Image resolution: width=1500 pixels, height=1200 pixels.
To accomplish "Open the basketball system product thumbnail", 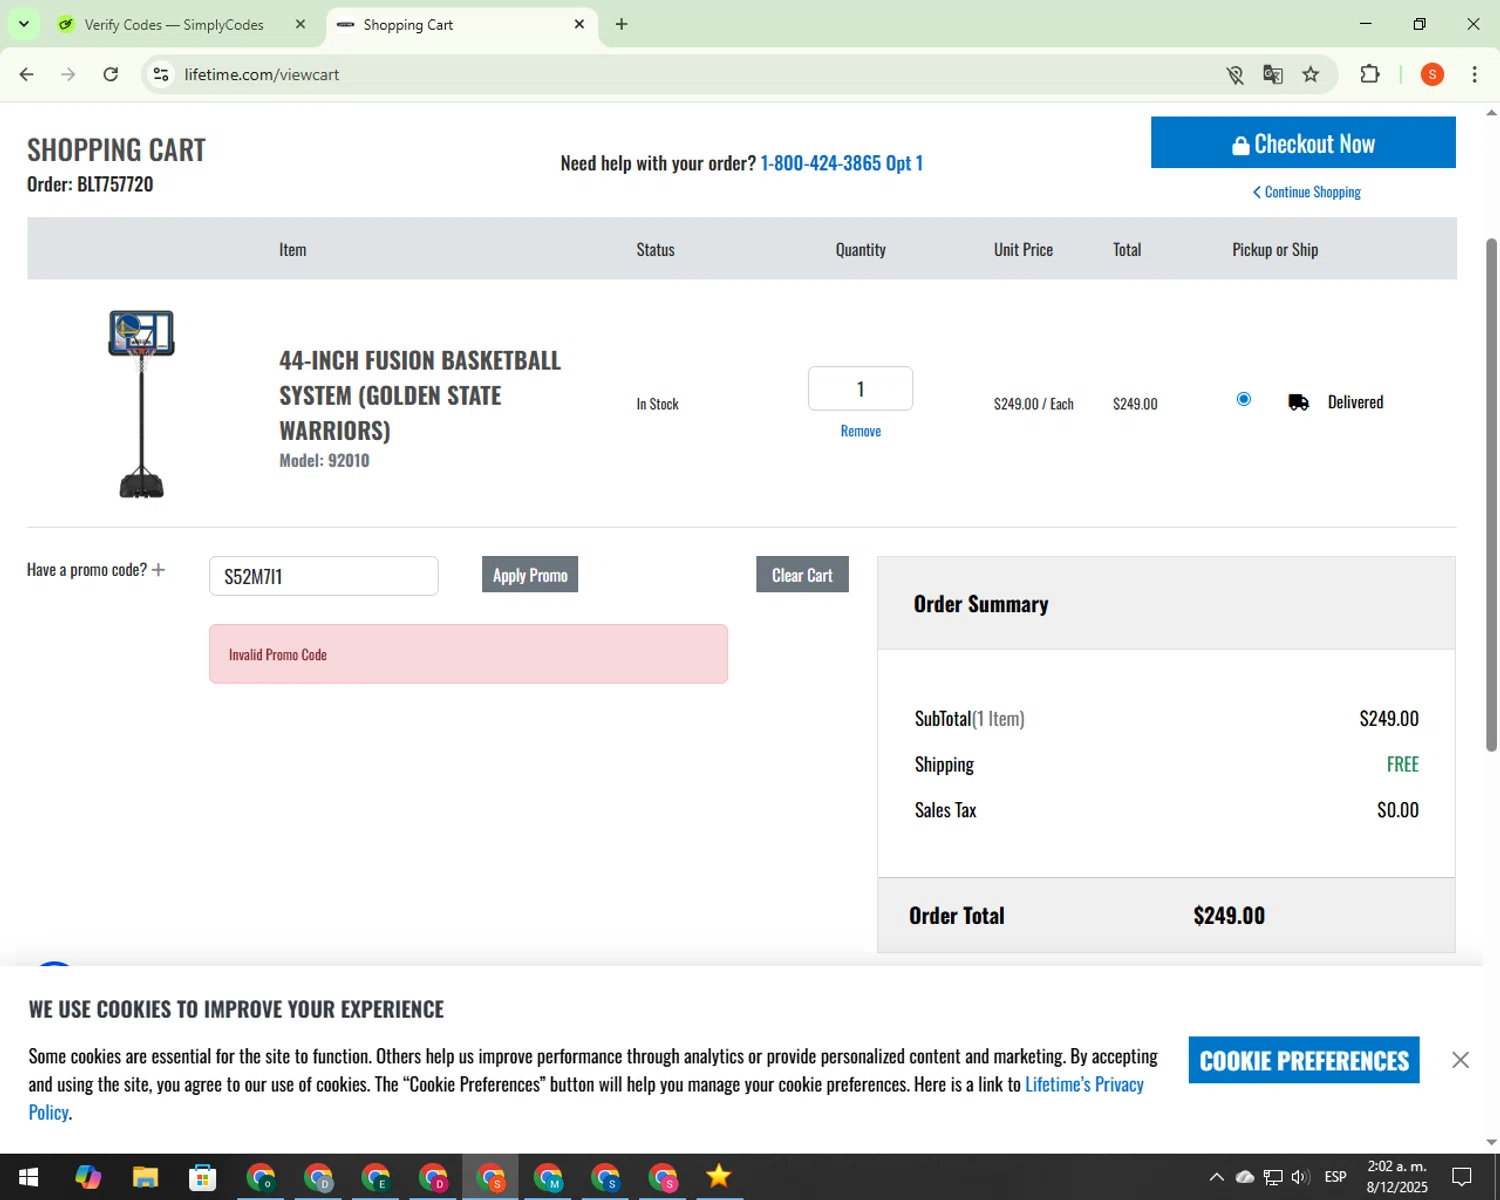I will (141, 403).
